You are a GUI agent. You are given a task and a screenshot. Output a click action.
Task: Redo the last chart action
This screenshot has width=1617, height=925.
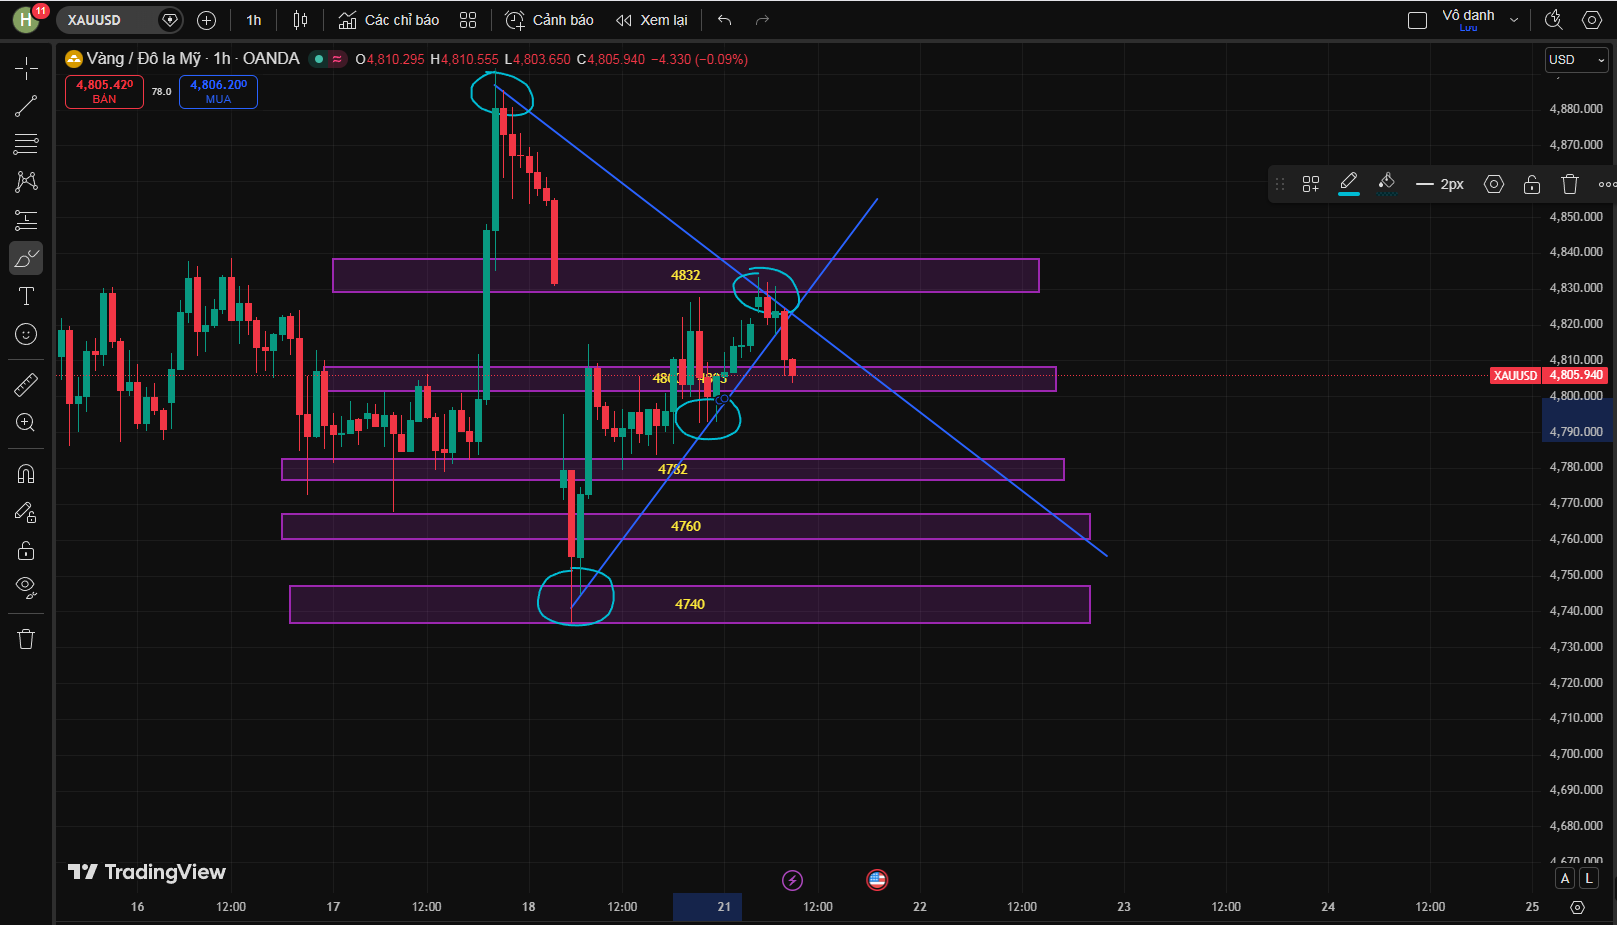(763, 20)
